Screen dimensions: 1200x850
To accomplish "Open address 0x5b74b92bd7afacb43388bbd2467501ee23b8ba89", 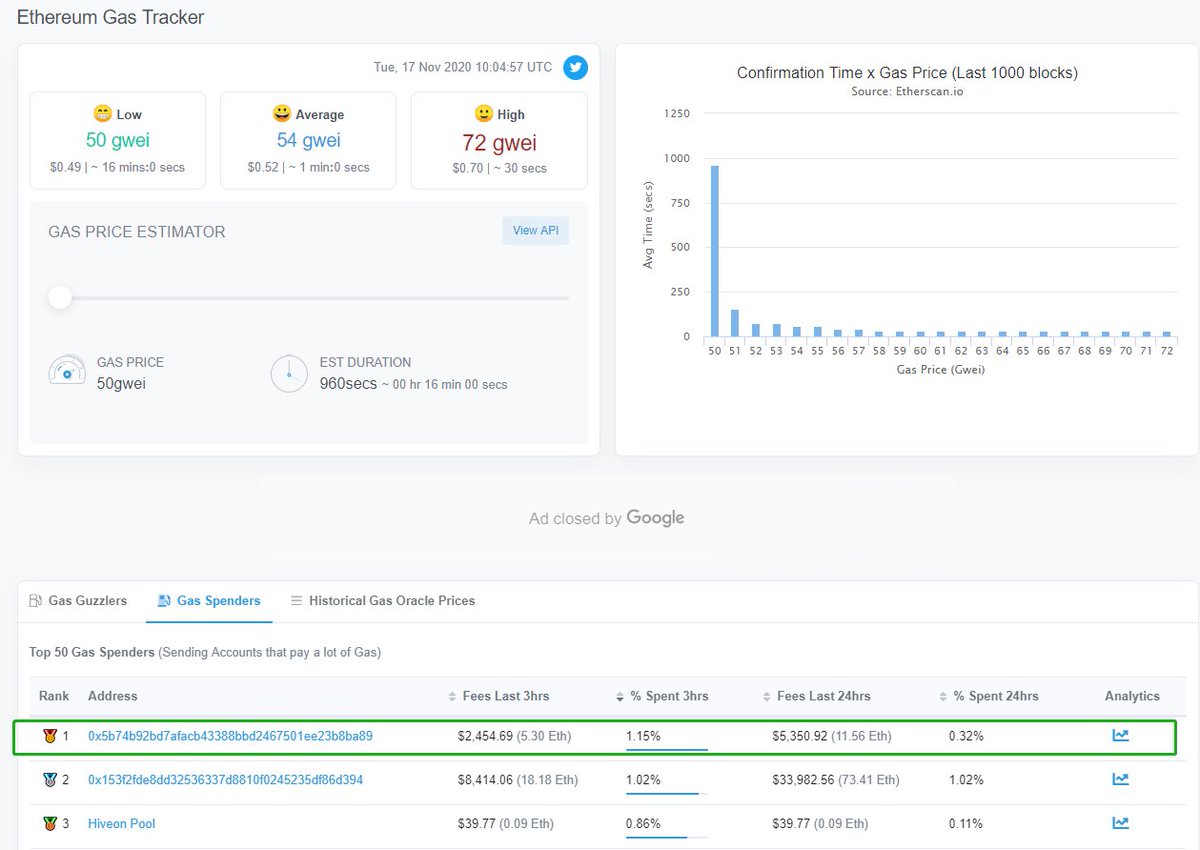I will coord(230,736).
